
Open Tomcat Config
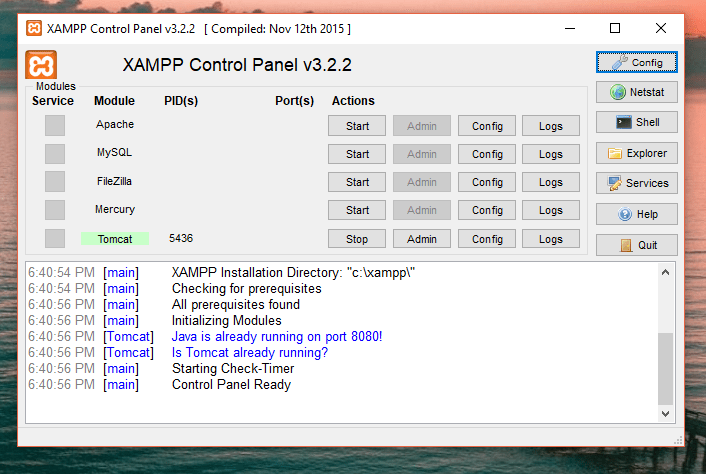click(487, 239)
